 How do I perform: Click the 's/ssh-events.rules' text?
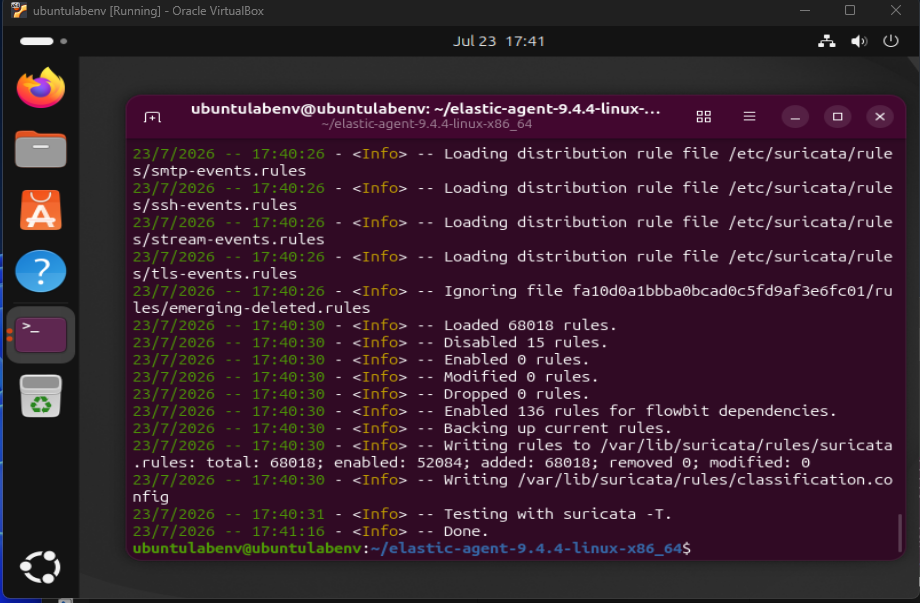[215, 205]
